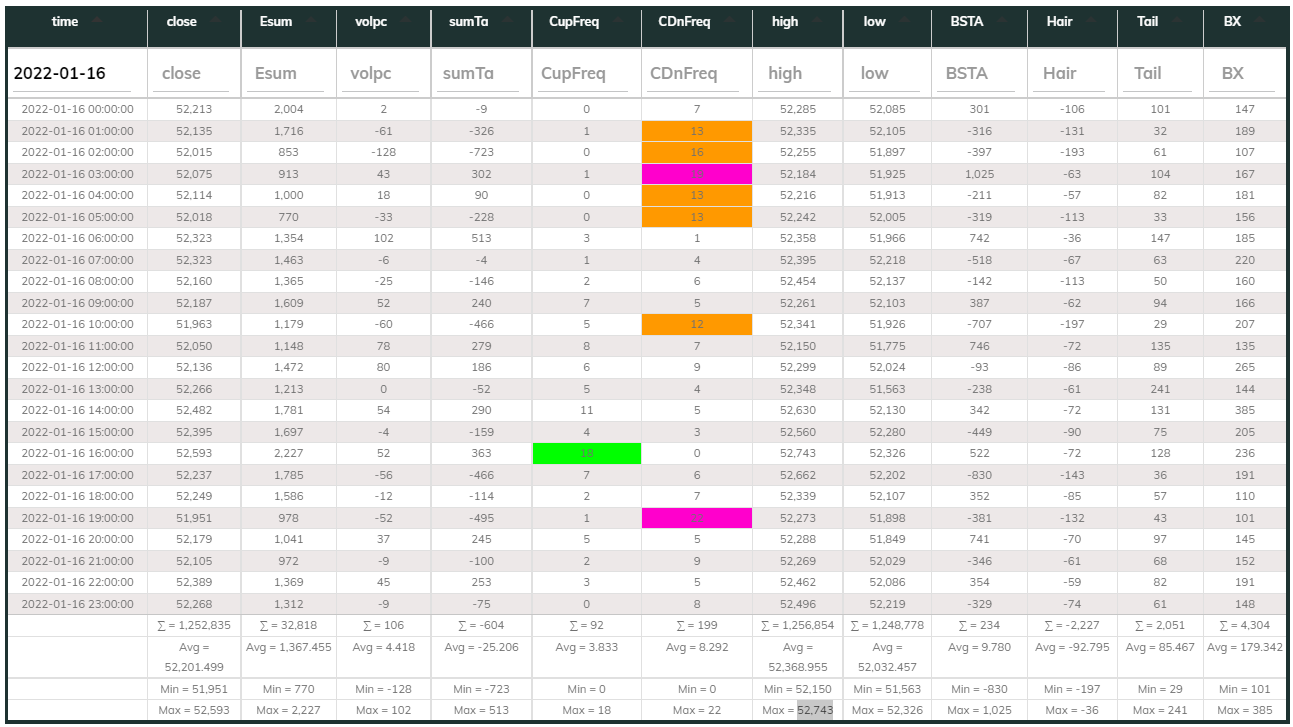Select the BSTA value -830

[981, 474]
